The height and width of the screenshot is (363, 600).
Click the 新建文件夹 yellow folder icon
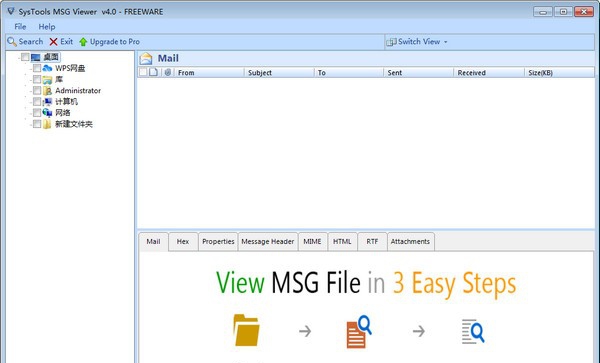tap(47, 124)
